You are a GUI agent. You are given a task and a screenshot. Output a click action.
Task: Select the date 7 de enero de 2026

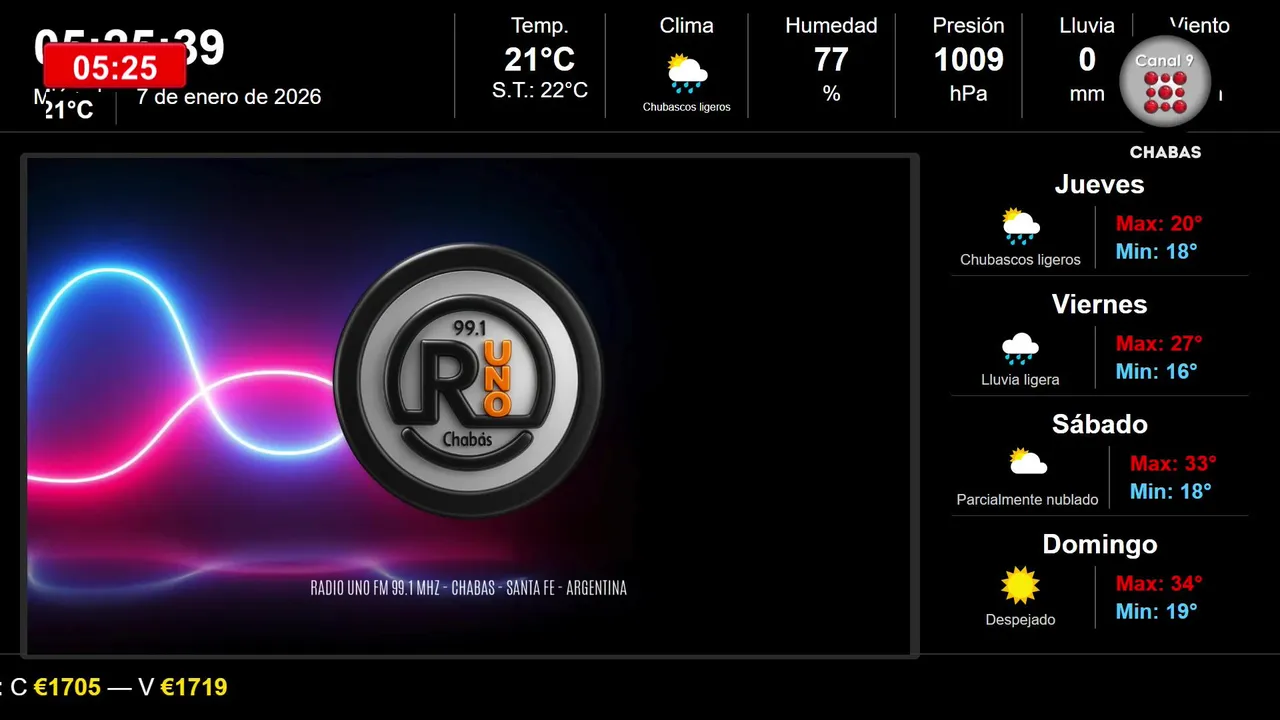(x=229, y=97)
